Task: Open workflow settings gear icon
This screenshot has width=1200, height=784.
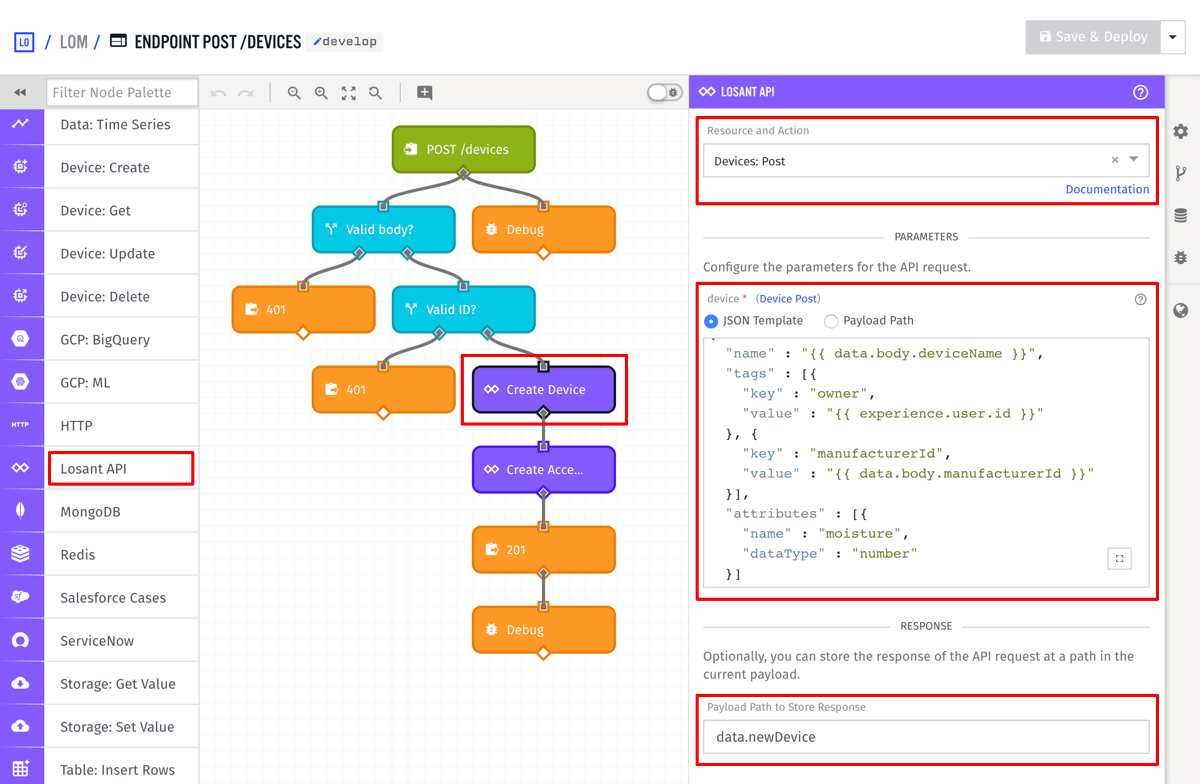Action: coord(1181,131)
